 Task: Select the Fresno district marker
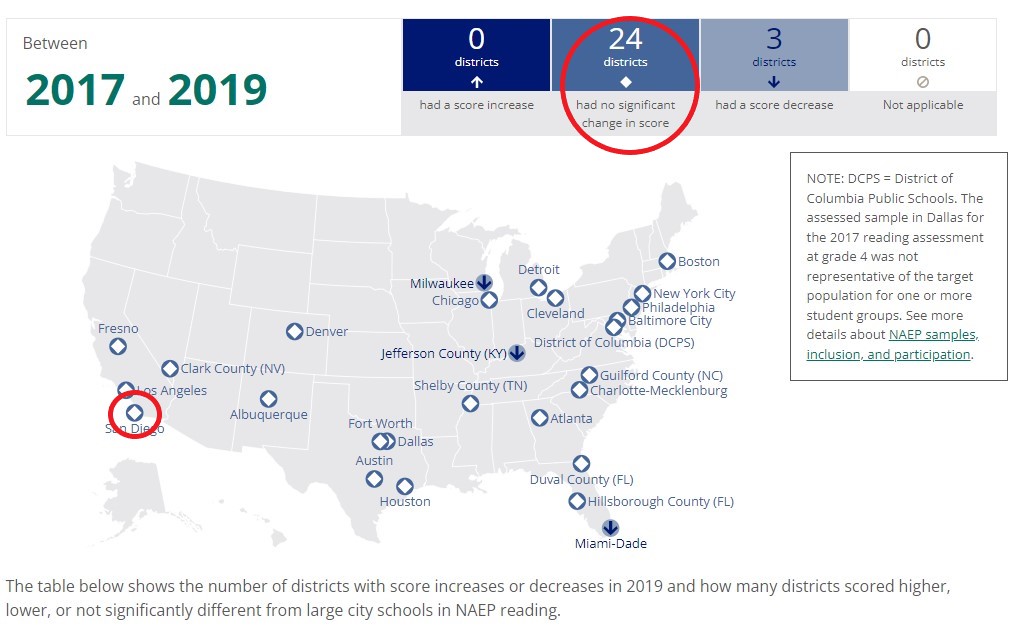[118, 346]
